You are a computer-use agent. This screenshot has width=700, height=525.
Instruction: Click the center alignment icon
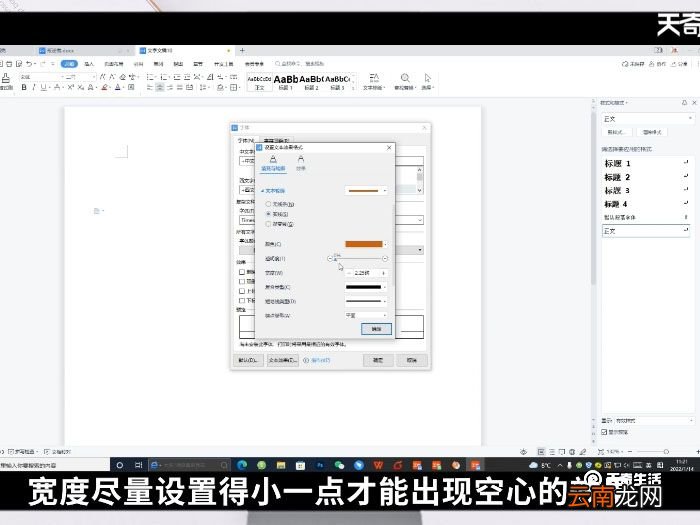click(160, 88)
